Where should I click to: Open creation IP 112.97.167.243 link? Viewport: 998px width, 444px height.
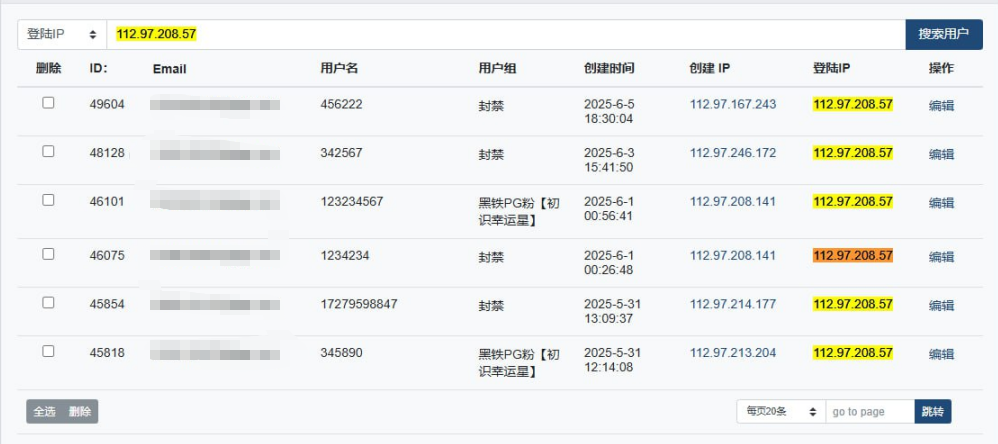[732, 105]
